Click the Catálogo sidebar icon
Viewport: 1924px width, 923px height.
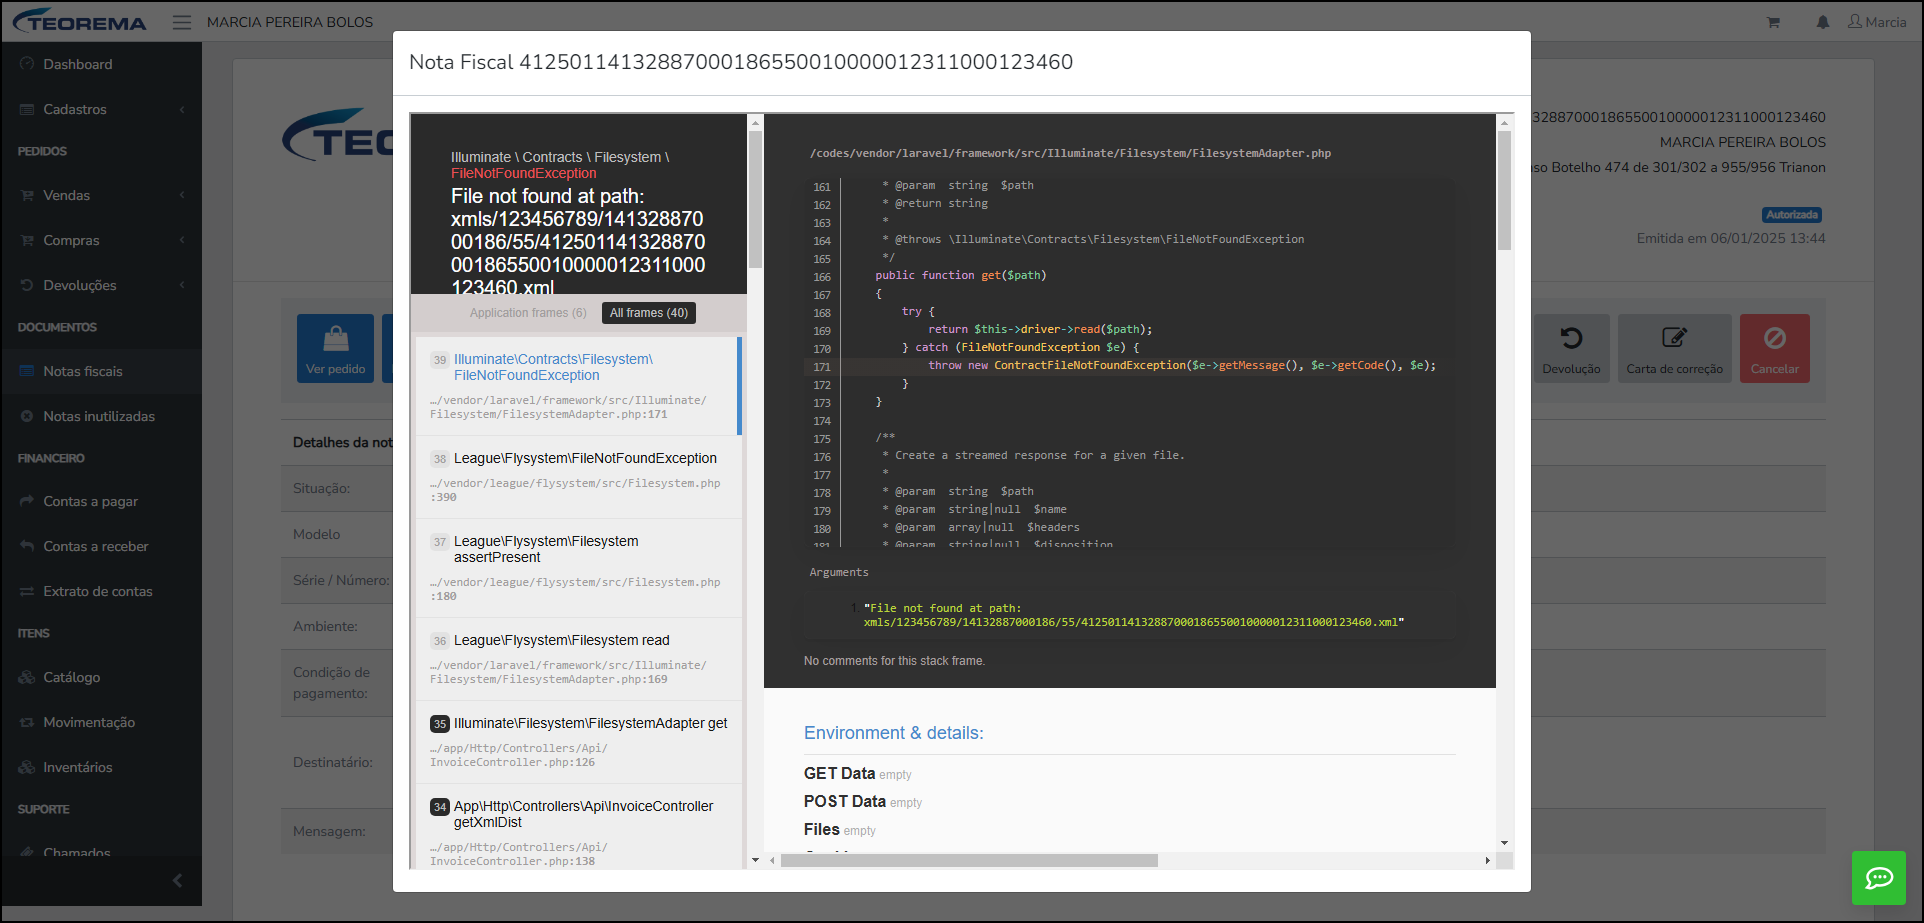click(x=27, y=677)
